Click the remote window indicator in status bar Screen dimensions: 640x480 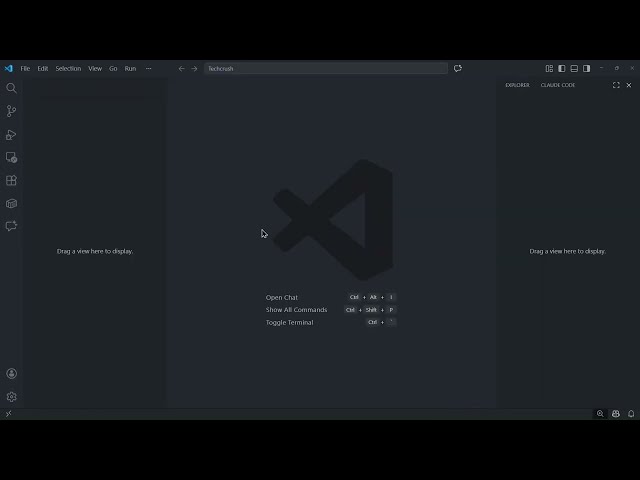click(x=9, y=413)
